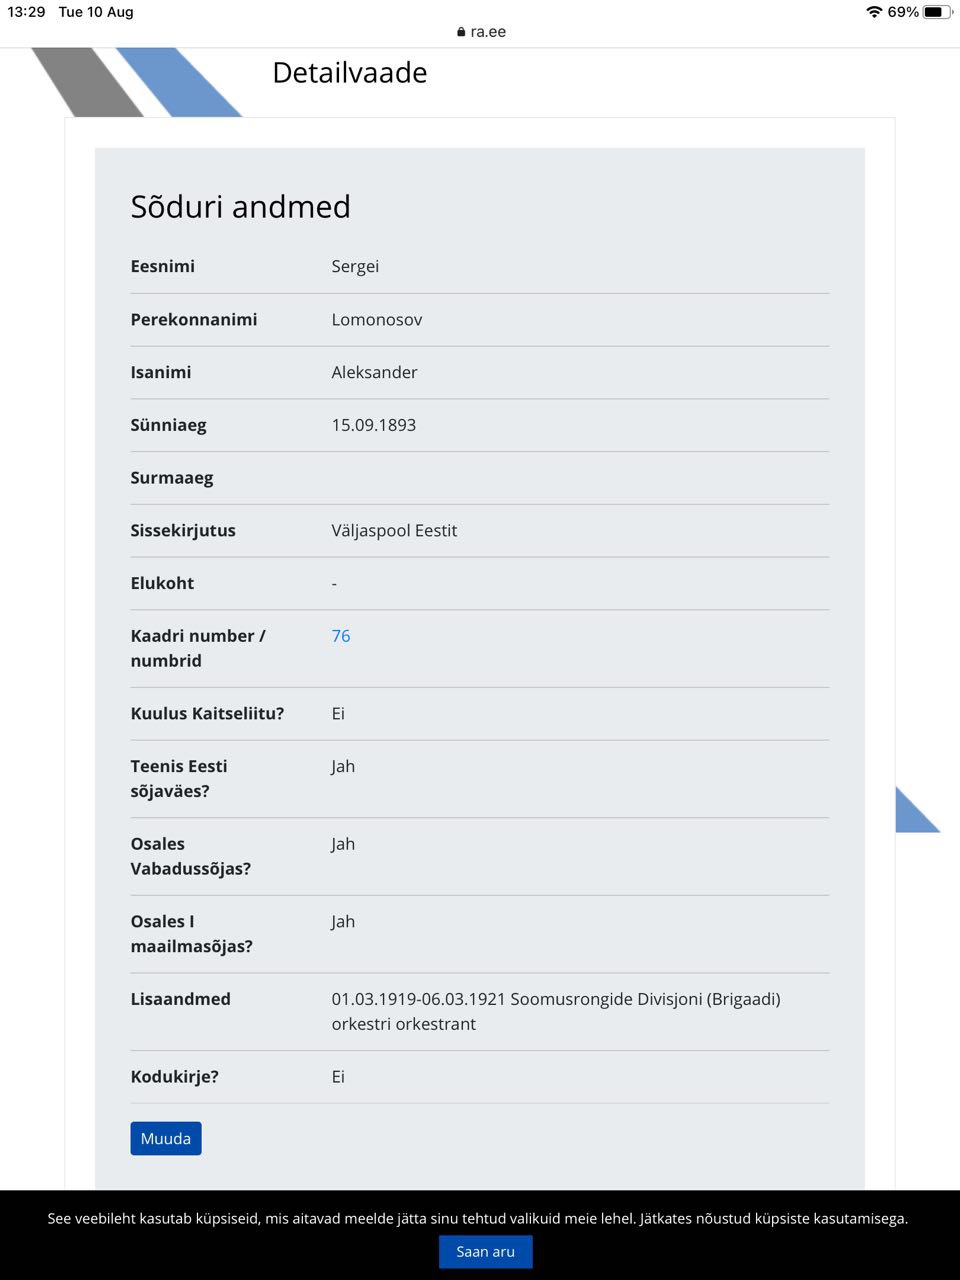This screenshot has width=960, height=1280.
Task: Click the gray stripe of site logo
Action: coord(86,82)
